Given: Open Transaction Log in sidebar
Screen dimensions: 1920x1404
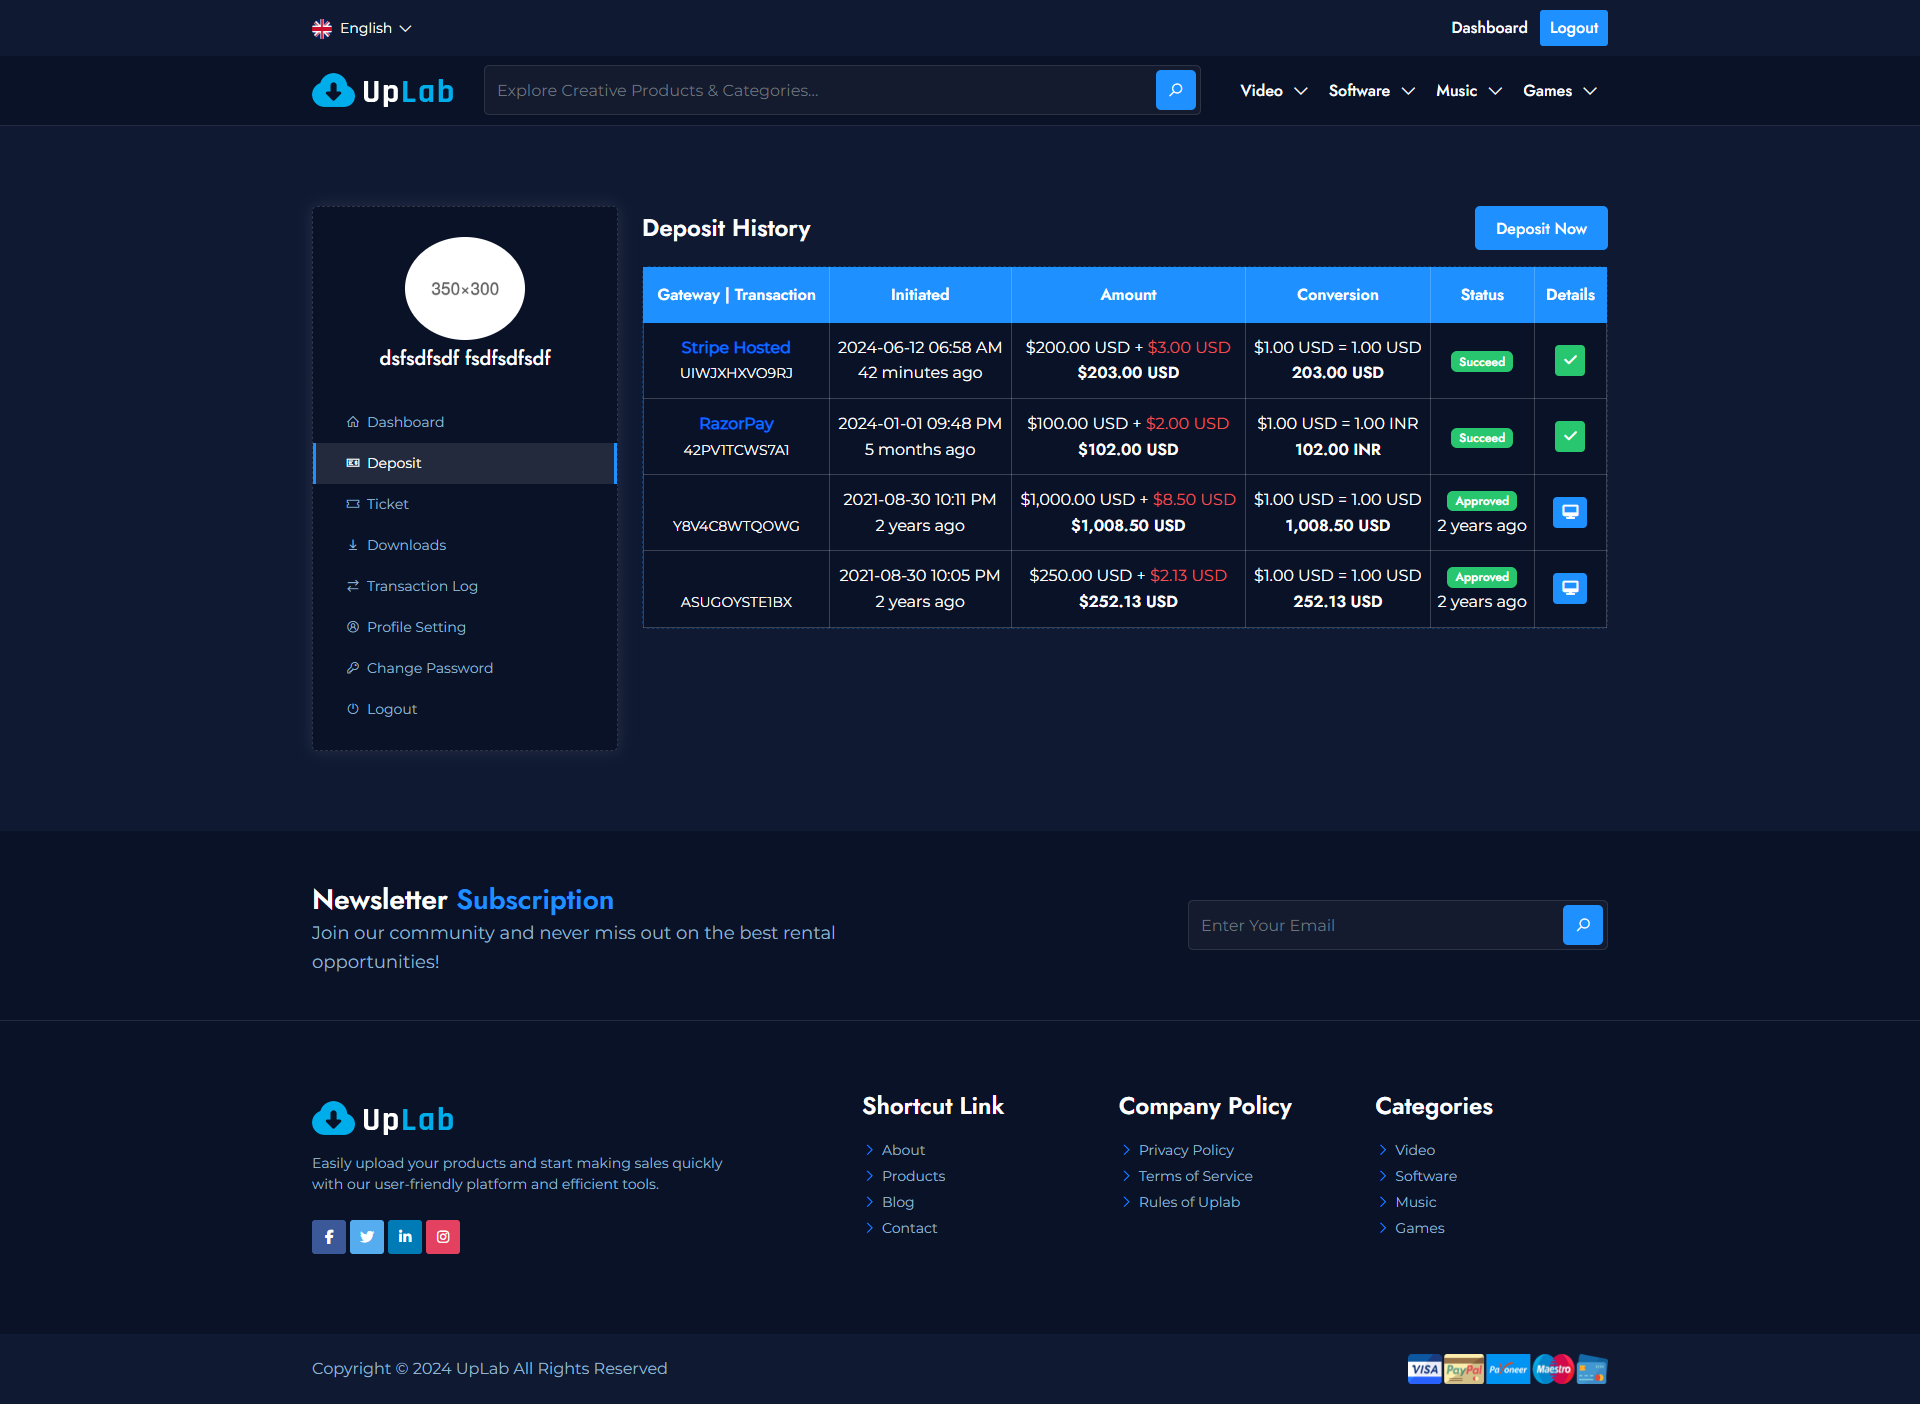Looking at the screenshot, I should 422,586.
